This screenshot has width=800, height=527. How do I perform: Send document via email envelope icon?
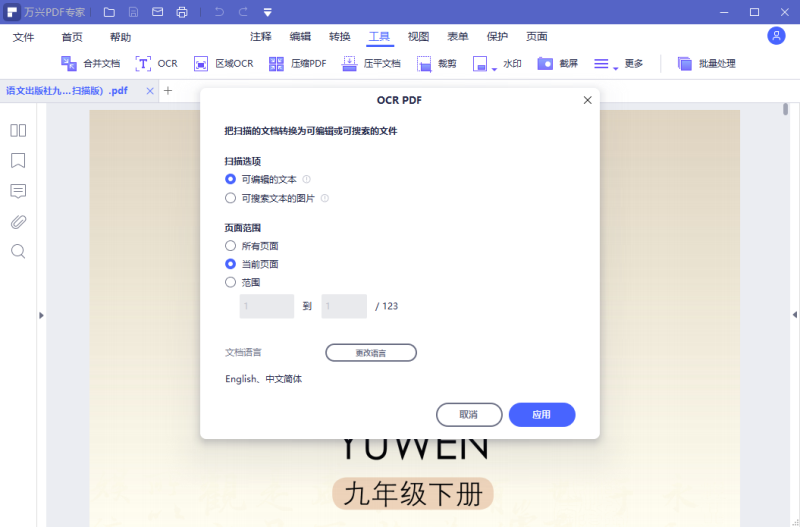click(158, 12)
